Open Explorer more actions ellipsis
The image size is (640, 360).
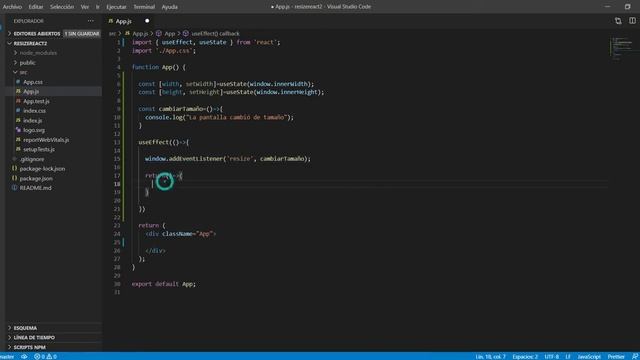point(91,21)
